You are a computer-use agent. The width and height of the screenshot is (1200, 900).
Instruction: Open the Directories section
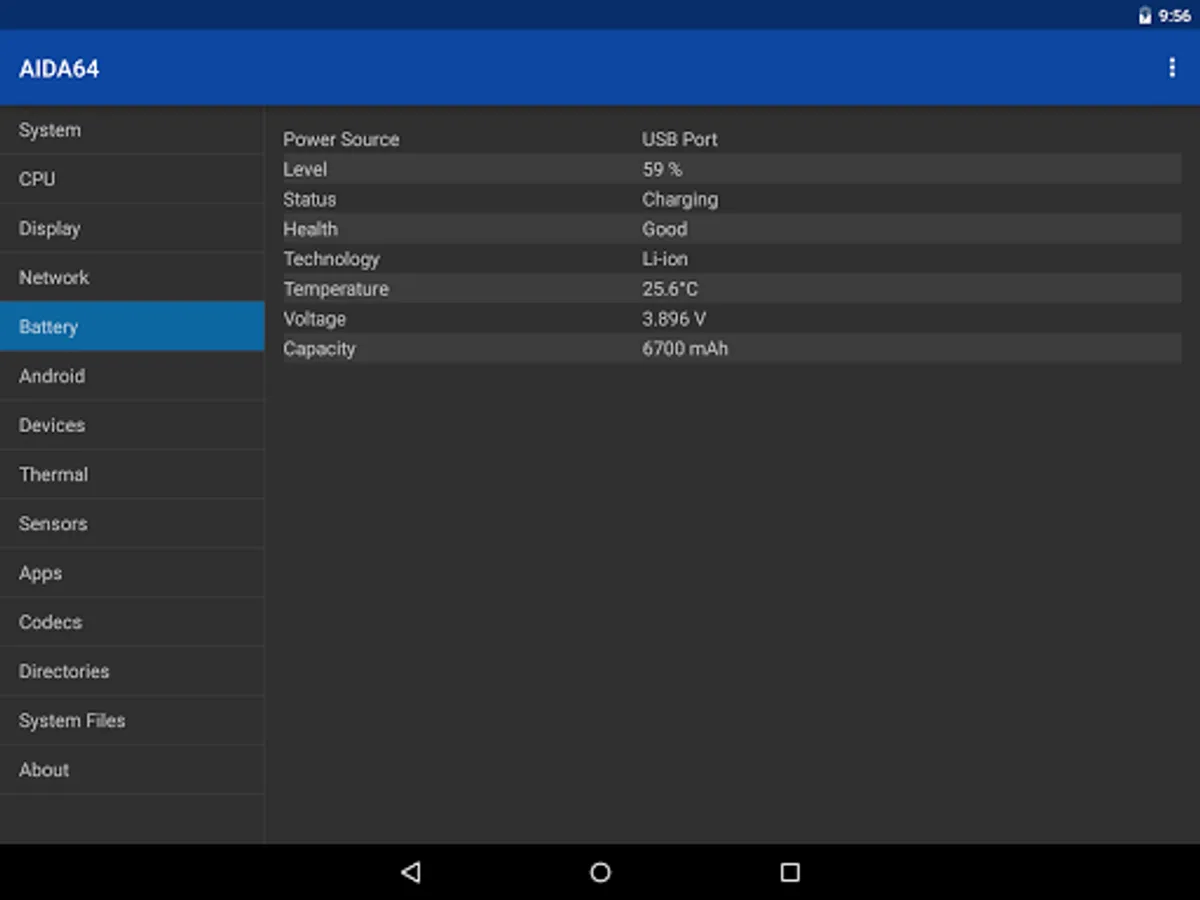132,671
